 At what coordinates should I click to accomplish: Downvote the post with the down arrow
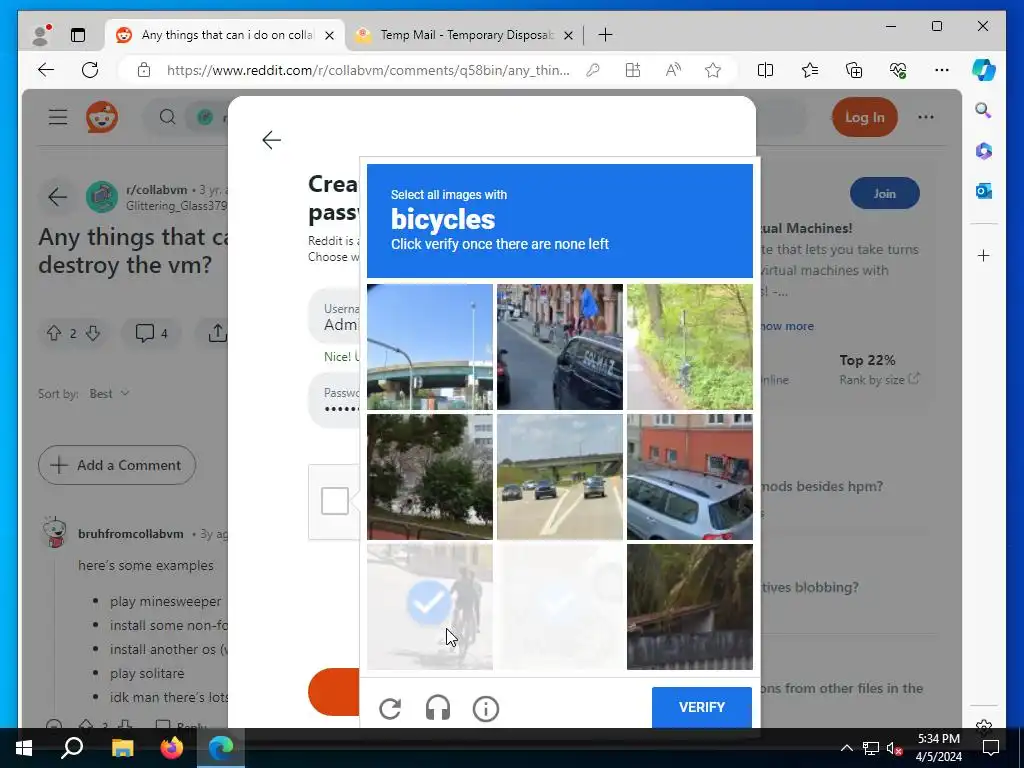[x=93, y=333]
